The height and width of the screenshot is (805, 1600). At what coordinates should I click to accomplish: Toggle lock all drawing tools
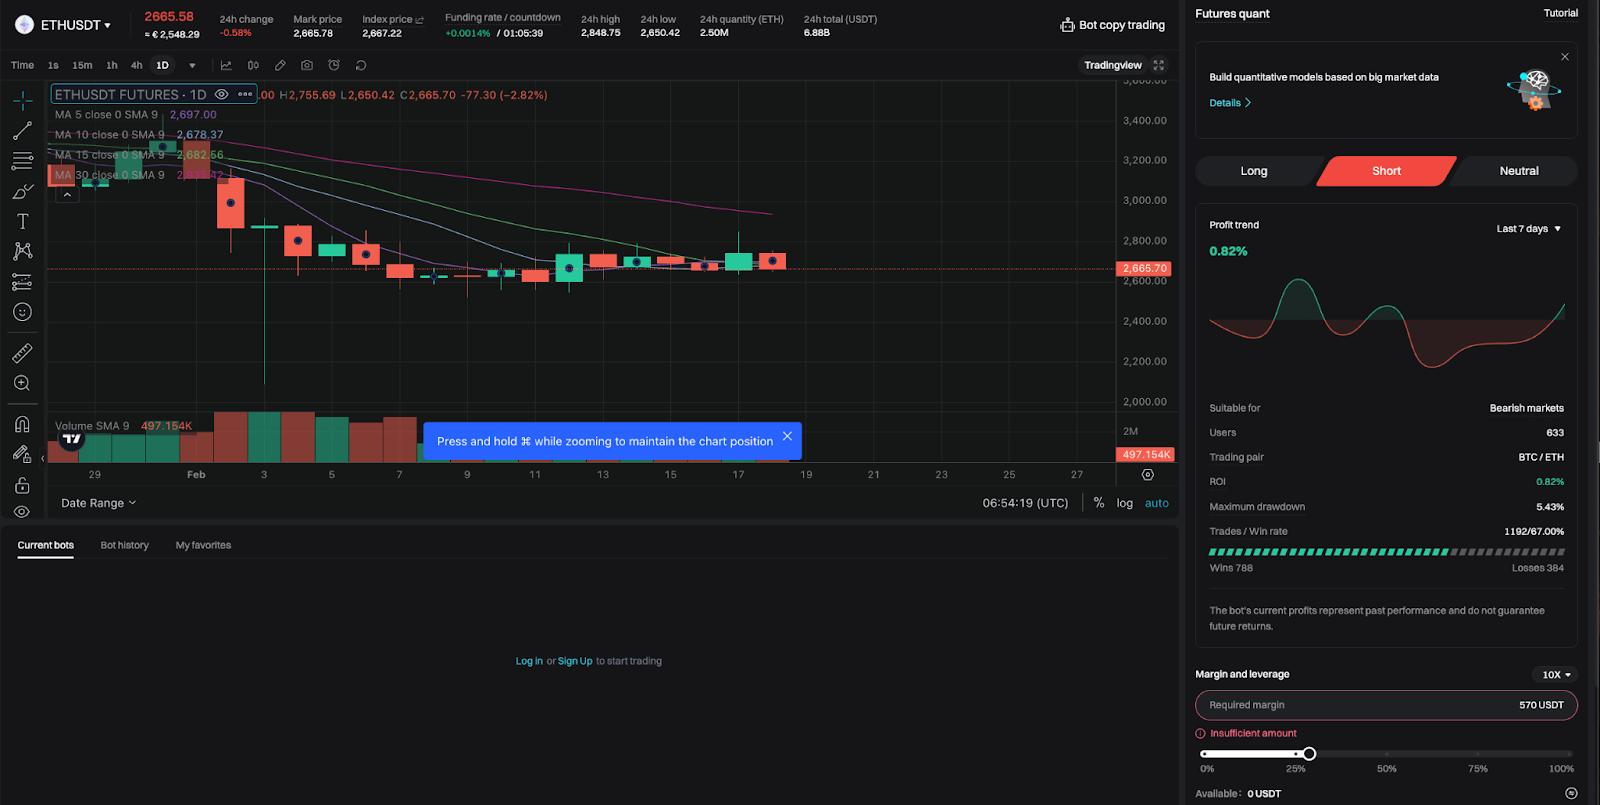point(22,486)
